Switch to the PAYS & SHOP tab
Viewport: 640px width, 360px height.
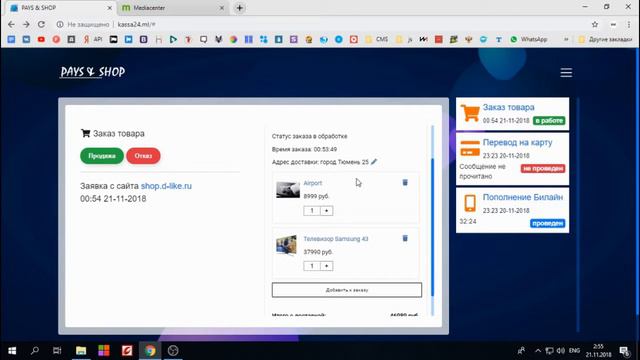point(60,8)
